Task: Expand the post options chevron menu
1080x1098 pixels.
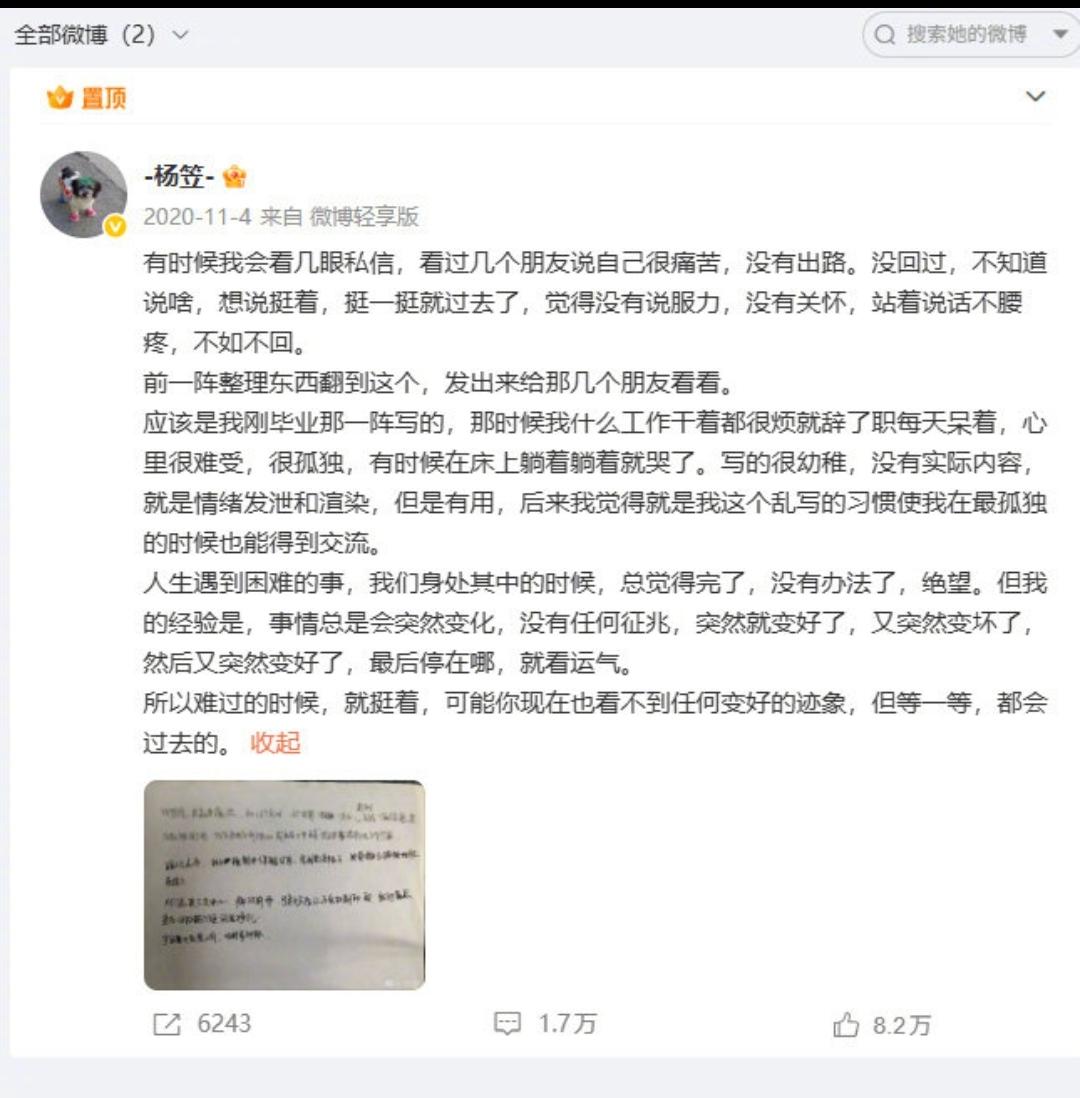Action: pos(1035,97)
